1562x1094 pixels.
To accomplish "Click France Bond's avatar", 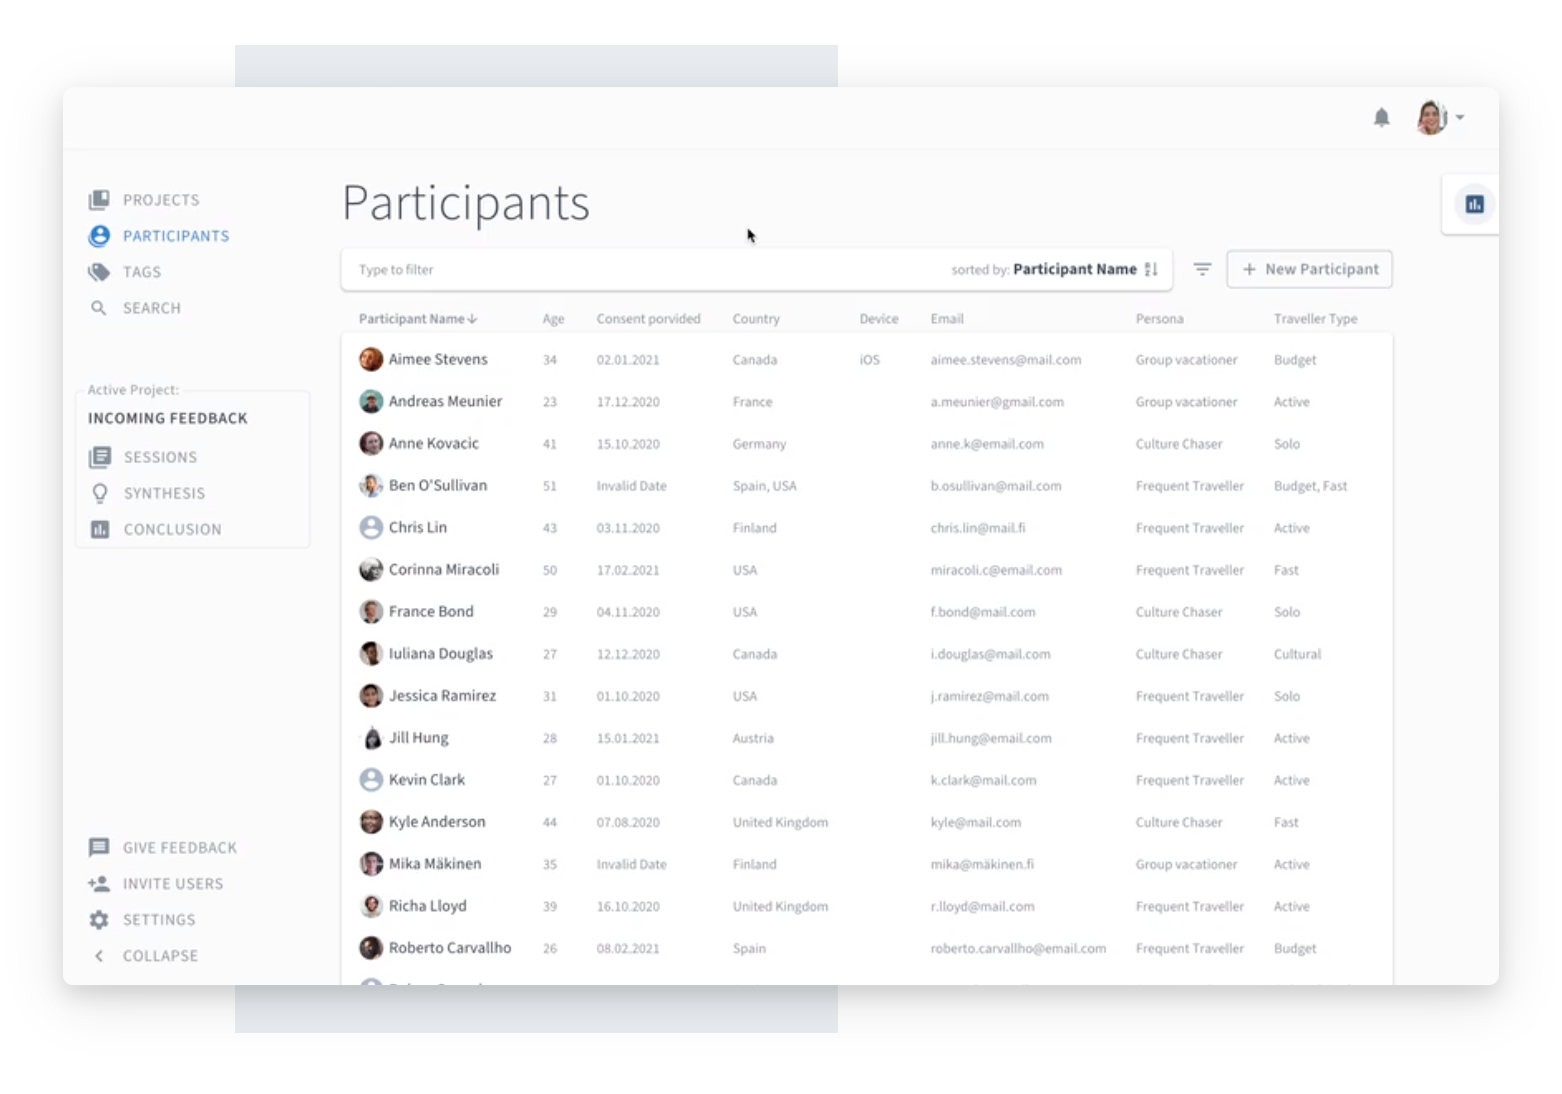I will click(371, 611).
